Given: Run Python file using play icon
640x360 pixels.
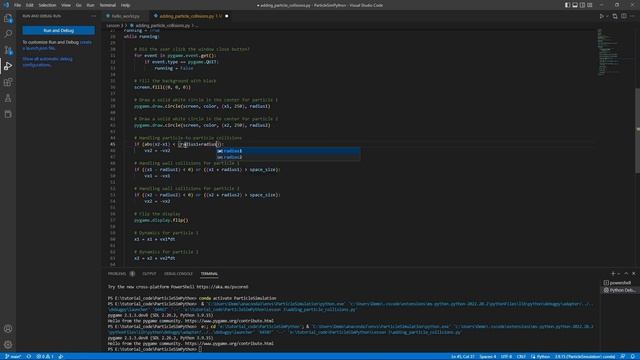Looking at the screenshot, I should pyautogui.click(x=601, y=16).
